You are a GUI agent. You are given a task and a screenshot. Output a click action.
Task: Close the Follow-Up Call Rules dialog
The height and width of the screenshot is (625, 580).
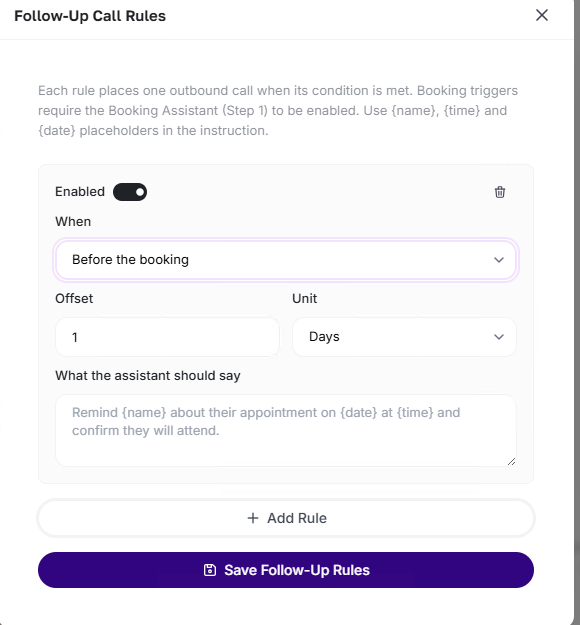click(x=542, y=15)
